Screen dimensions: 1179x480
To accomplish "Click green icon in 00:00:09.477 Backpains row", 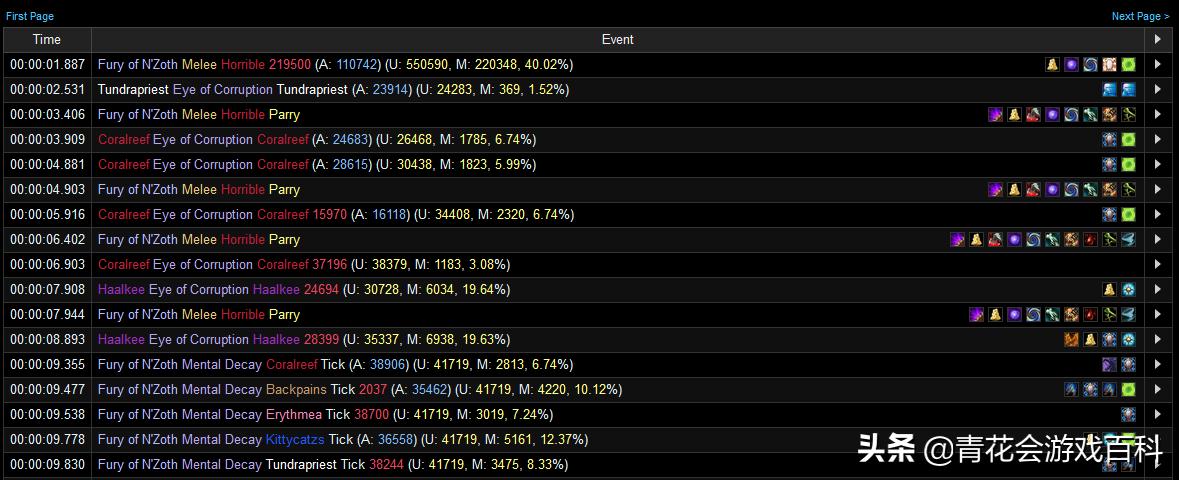I will pyautogui.click(x=1129, y=389).
